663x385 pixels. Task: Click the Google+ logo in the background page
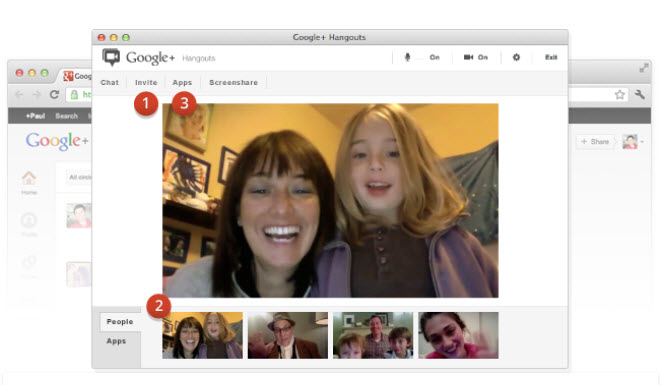pos(58,141)
